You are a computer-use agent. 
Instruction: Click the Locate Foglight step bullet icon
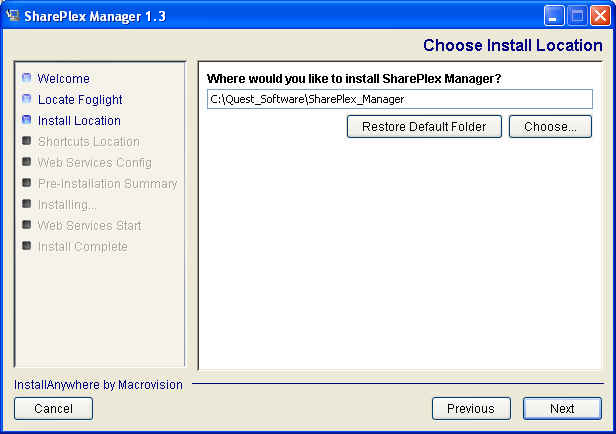point(26,99)
